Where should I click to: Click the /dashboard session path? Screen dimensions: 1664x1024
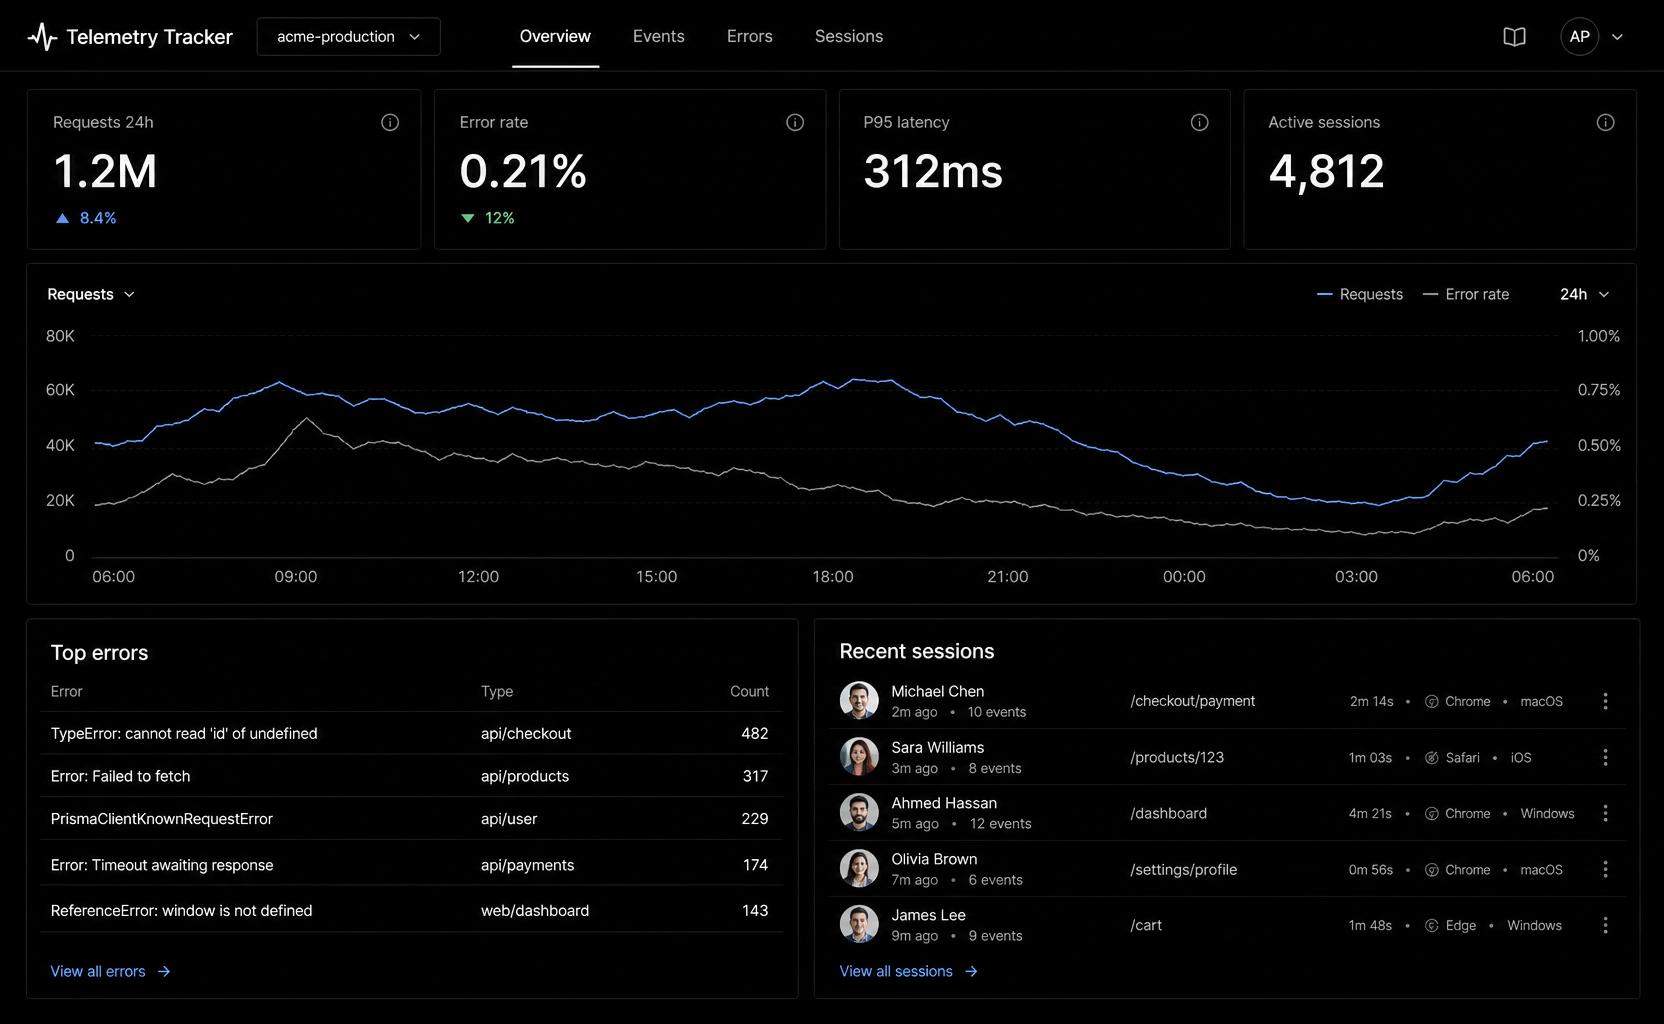(x=1168, y=813)
